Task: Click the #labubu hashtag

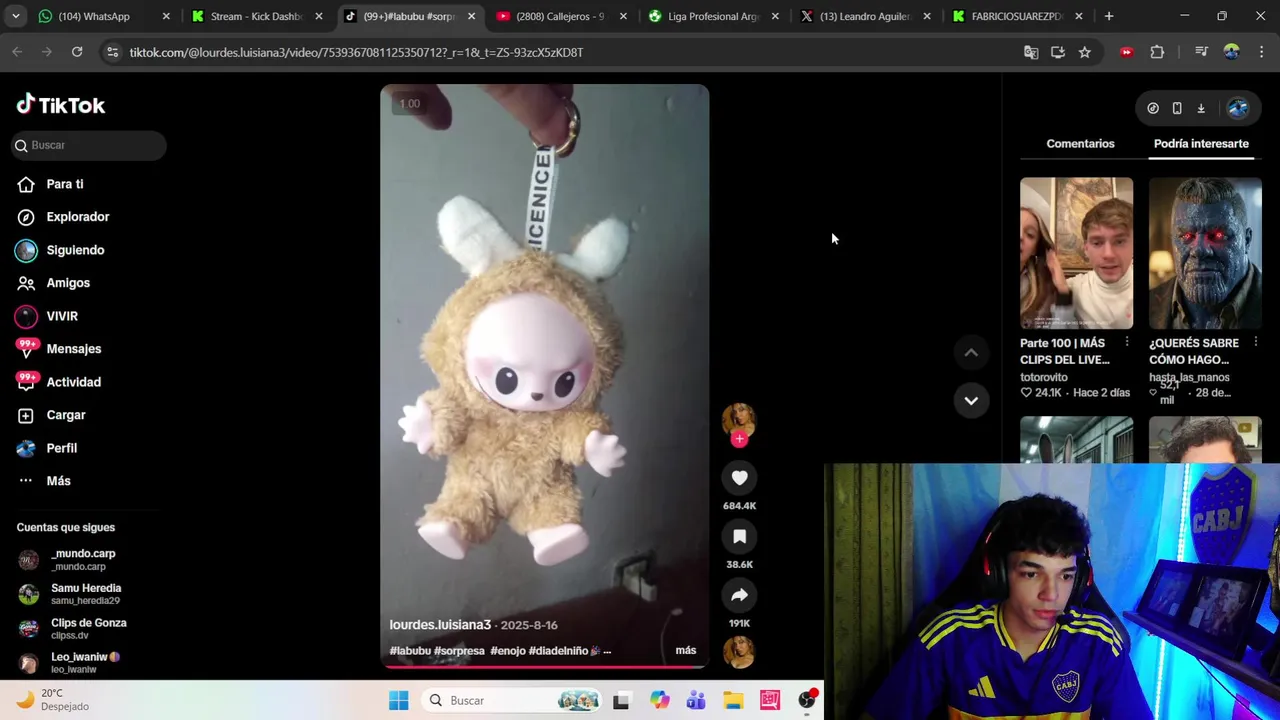Action: pyautogui.click(x=410, y=650)
